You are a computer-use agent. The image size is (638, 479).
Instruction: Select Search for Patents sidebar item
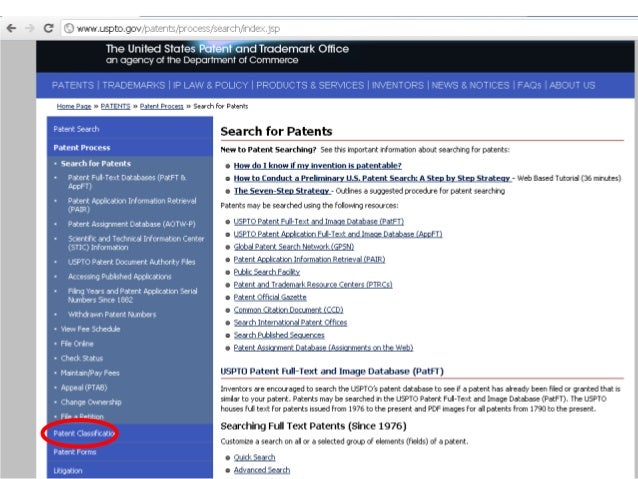[96, 164]
